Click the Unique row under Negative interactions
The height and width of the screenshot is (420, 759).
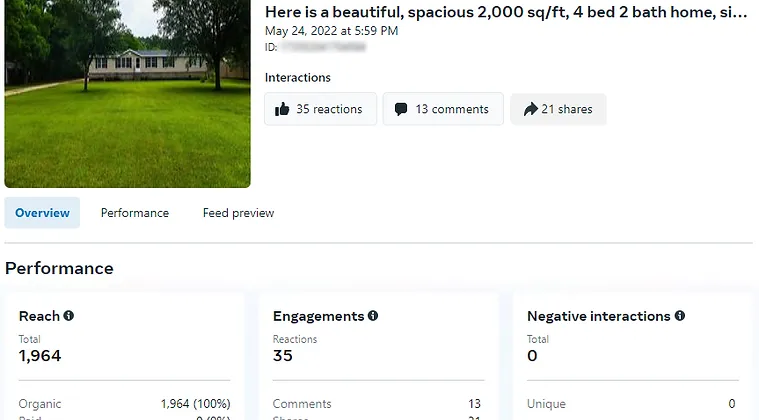[546, 404]
